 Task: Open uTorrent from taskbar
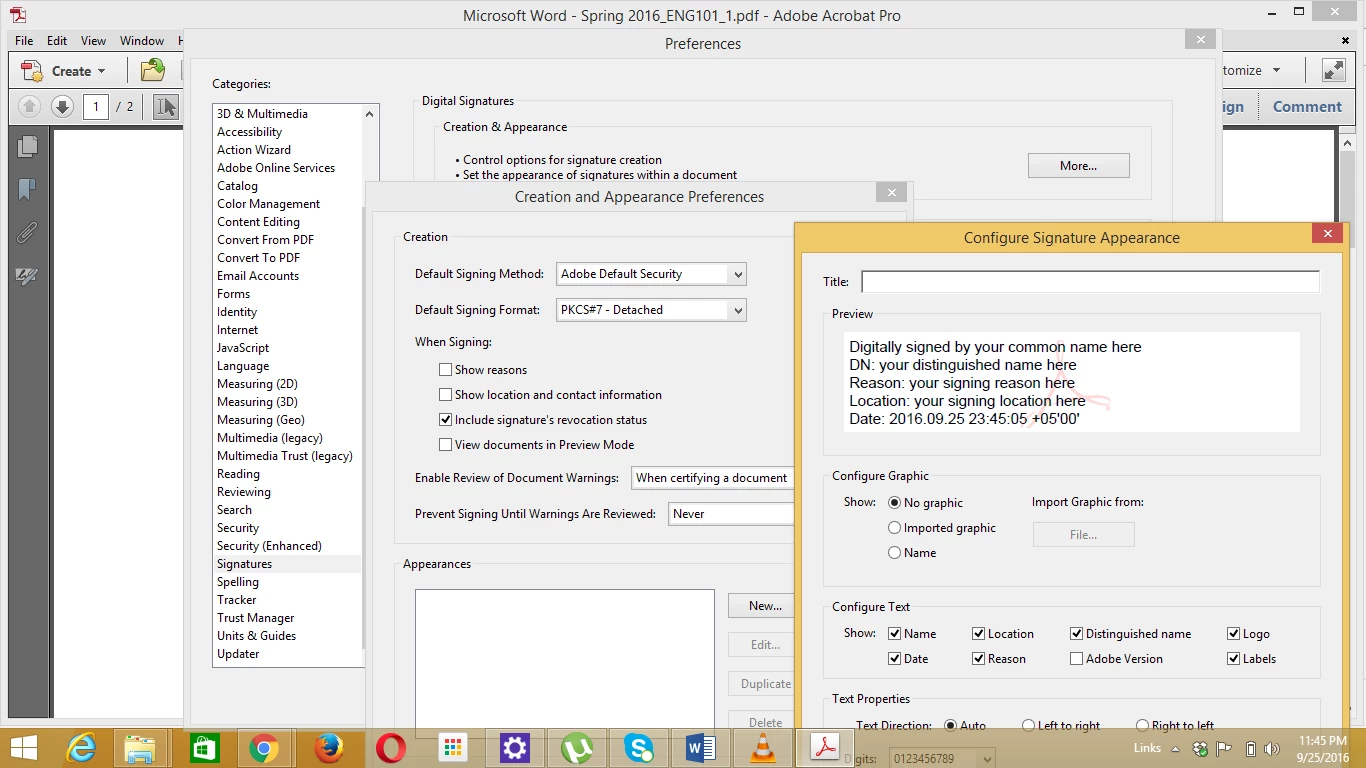pyautogui.click(x=577, y=748)
